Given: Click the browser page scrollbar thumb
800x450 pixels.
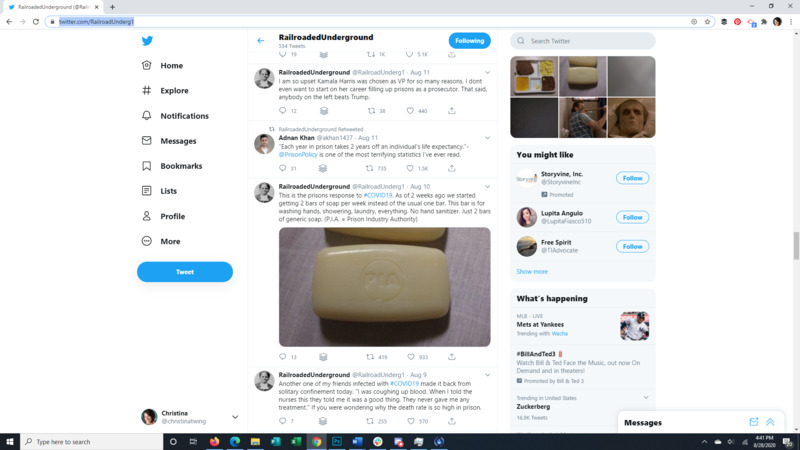Looking at the screenshot, I should [x=796, y=245].
